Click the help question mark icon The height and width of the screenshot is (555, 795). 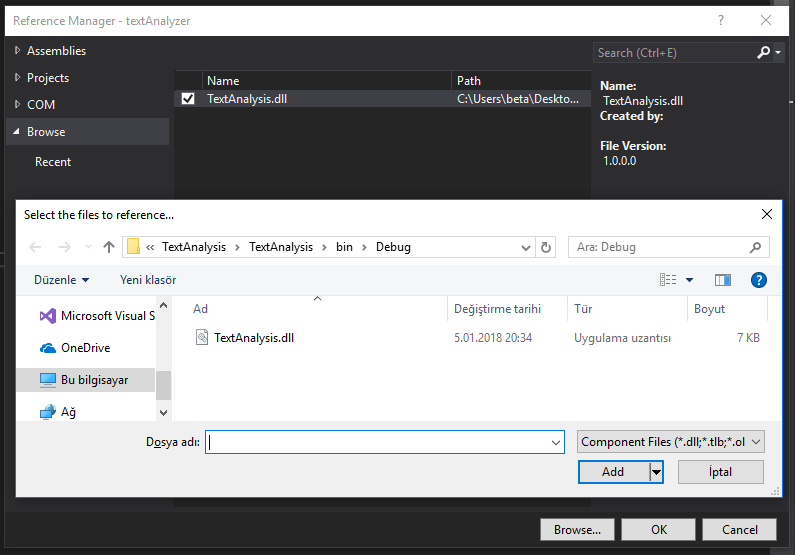tap(758, 280)
